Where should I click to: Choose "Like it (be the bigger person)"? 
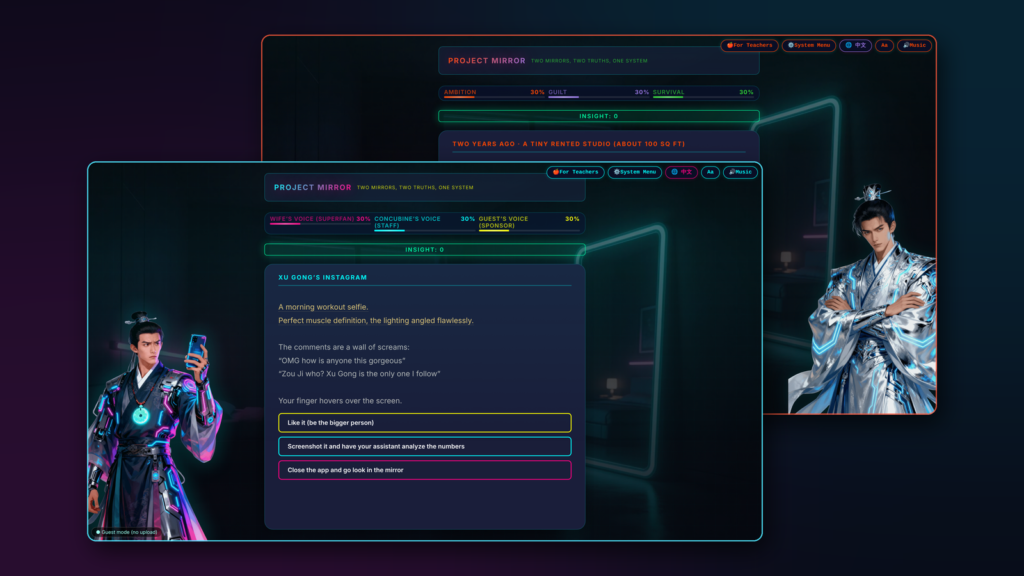pyautogui.click(x=424, y=423)
